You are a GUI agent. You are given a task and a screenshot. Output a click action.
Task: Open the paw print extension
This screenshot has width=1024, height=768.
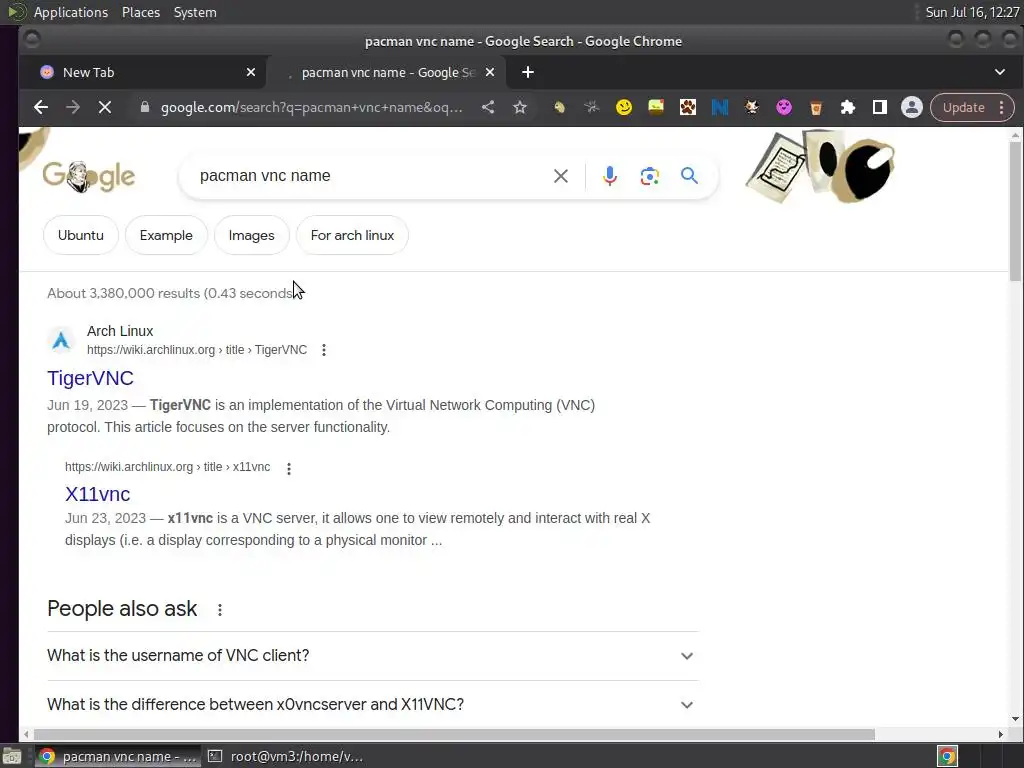coord(688,107)
